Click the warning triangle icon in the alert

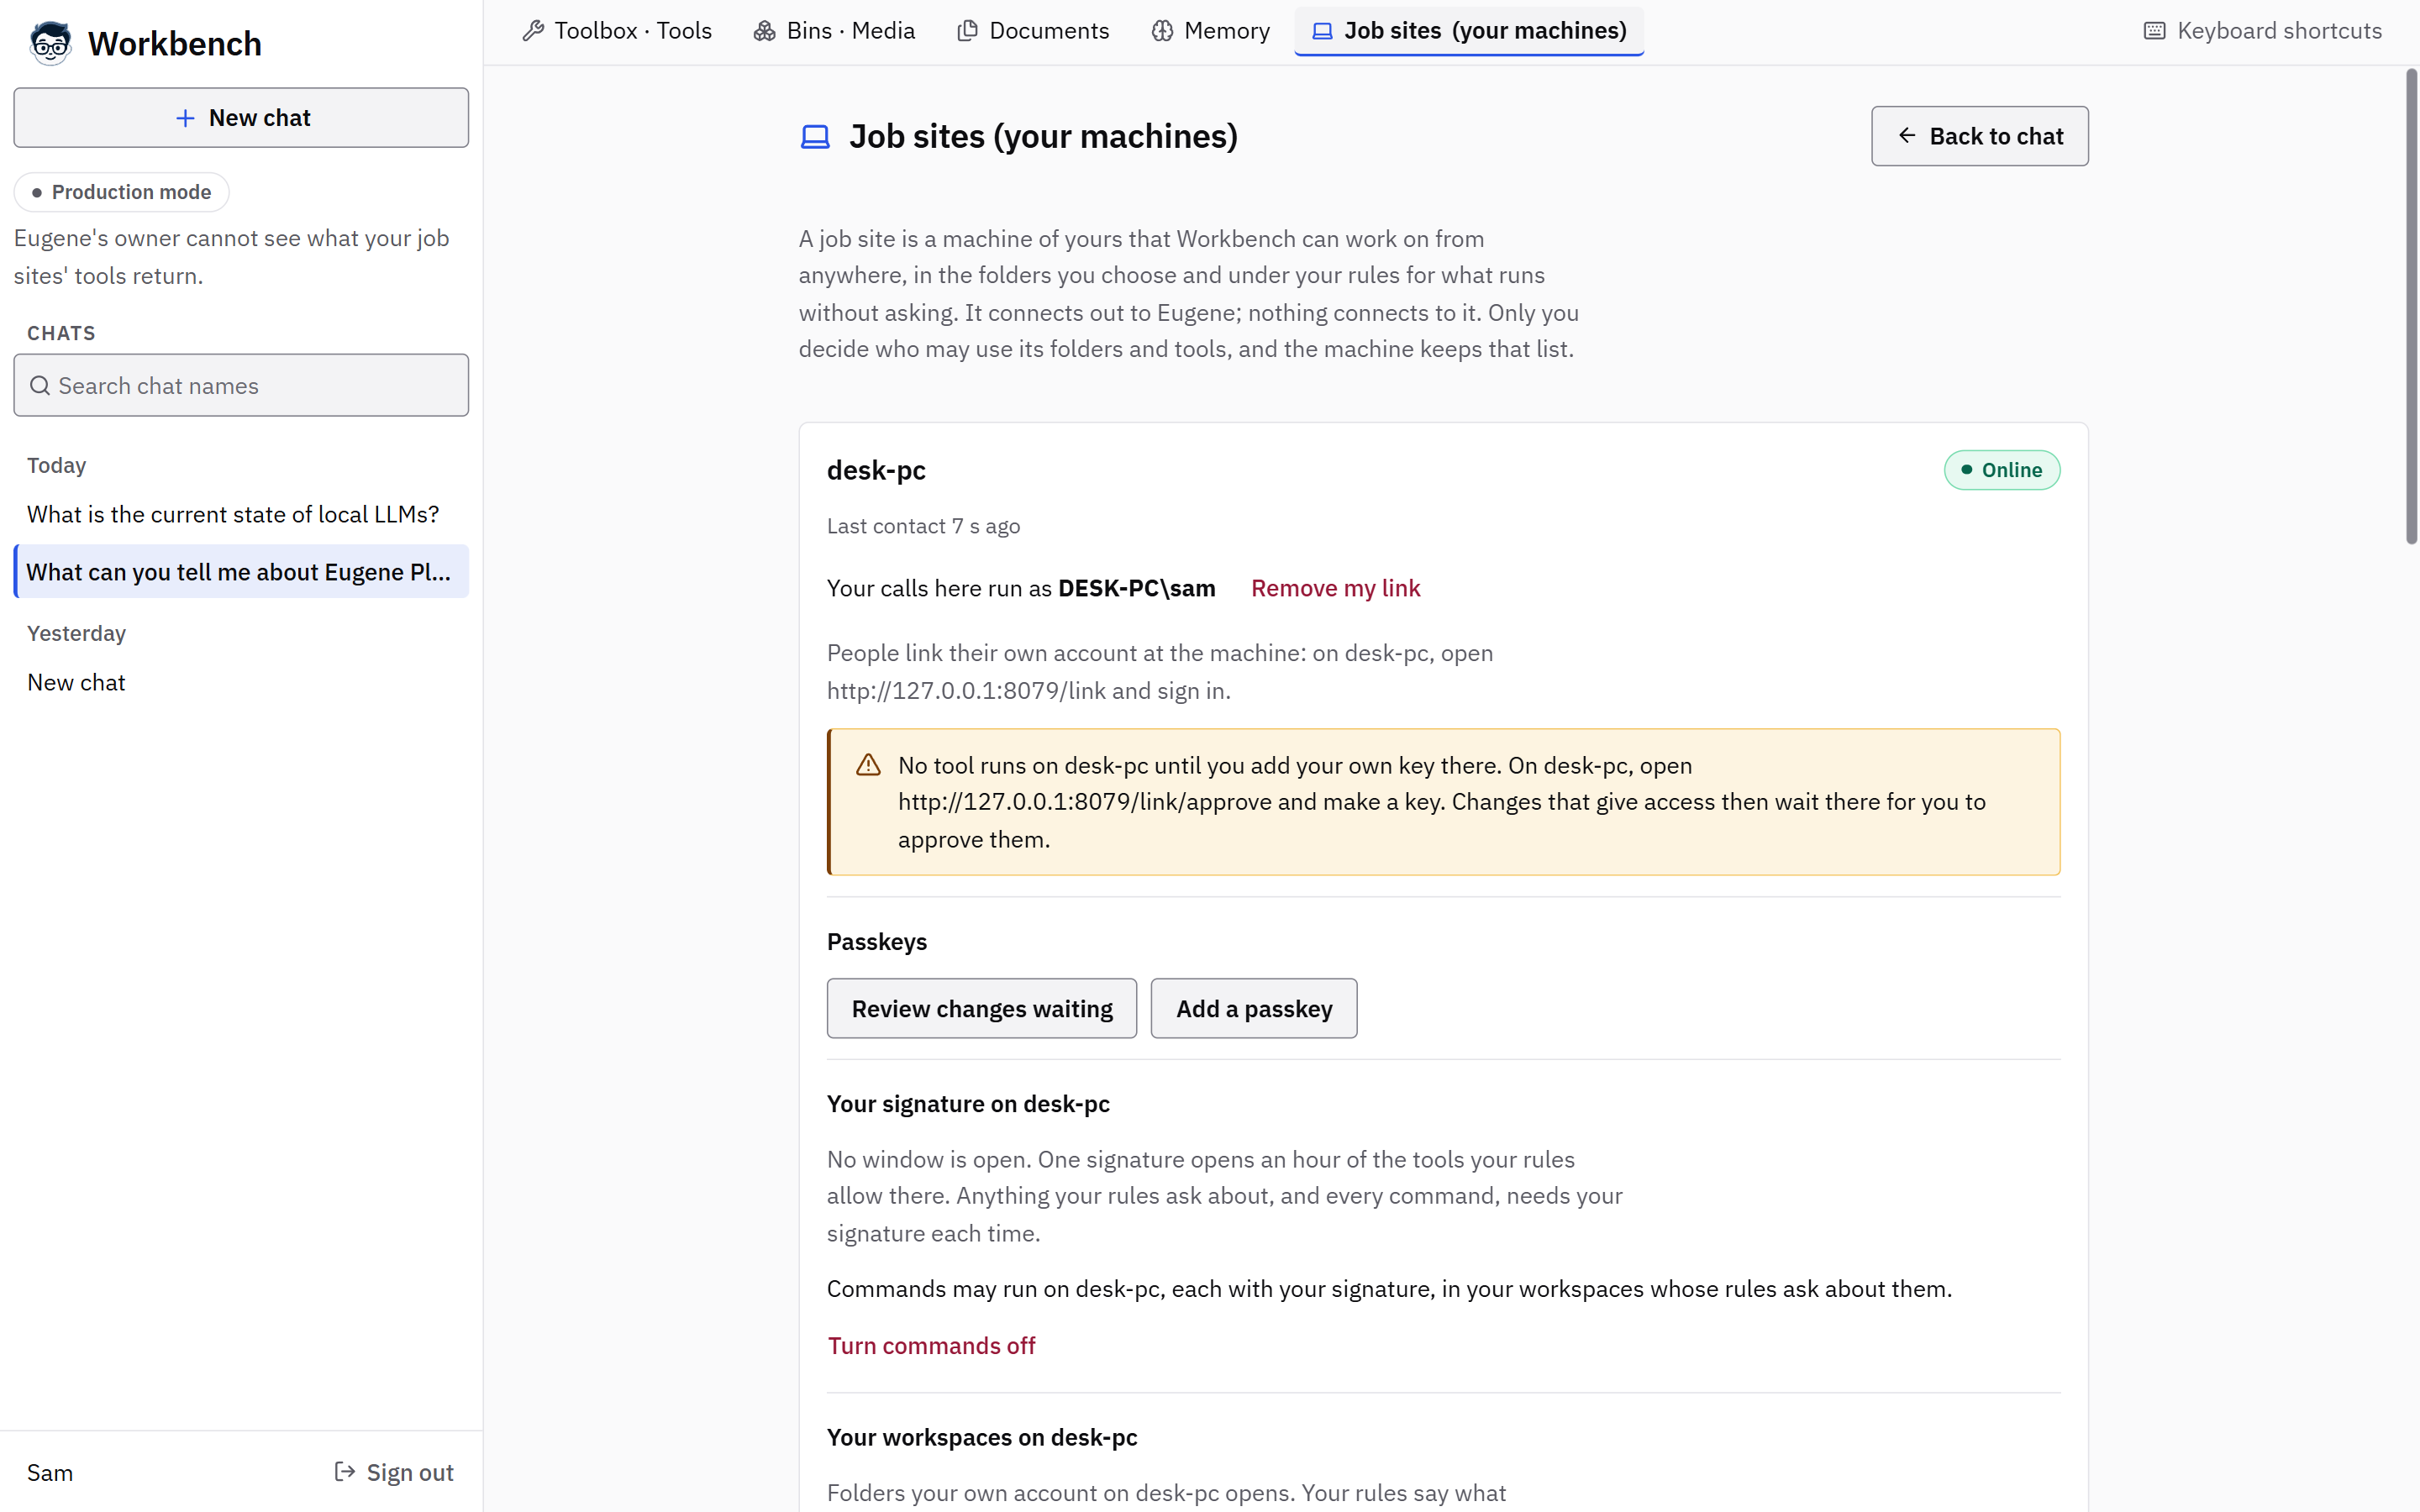point(868,765)
